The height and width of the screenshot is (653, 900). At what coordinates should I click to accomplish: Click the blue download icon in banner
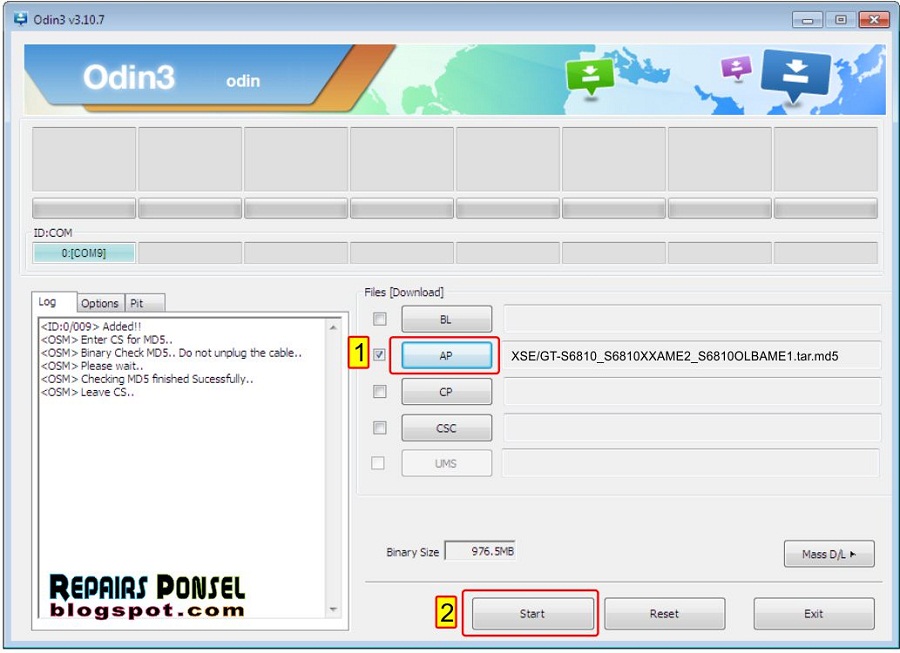pos(796,75)
